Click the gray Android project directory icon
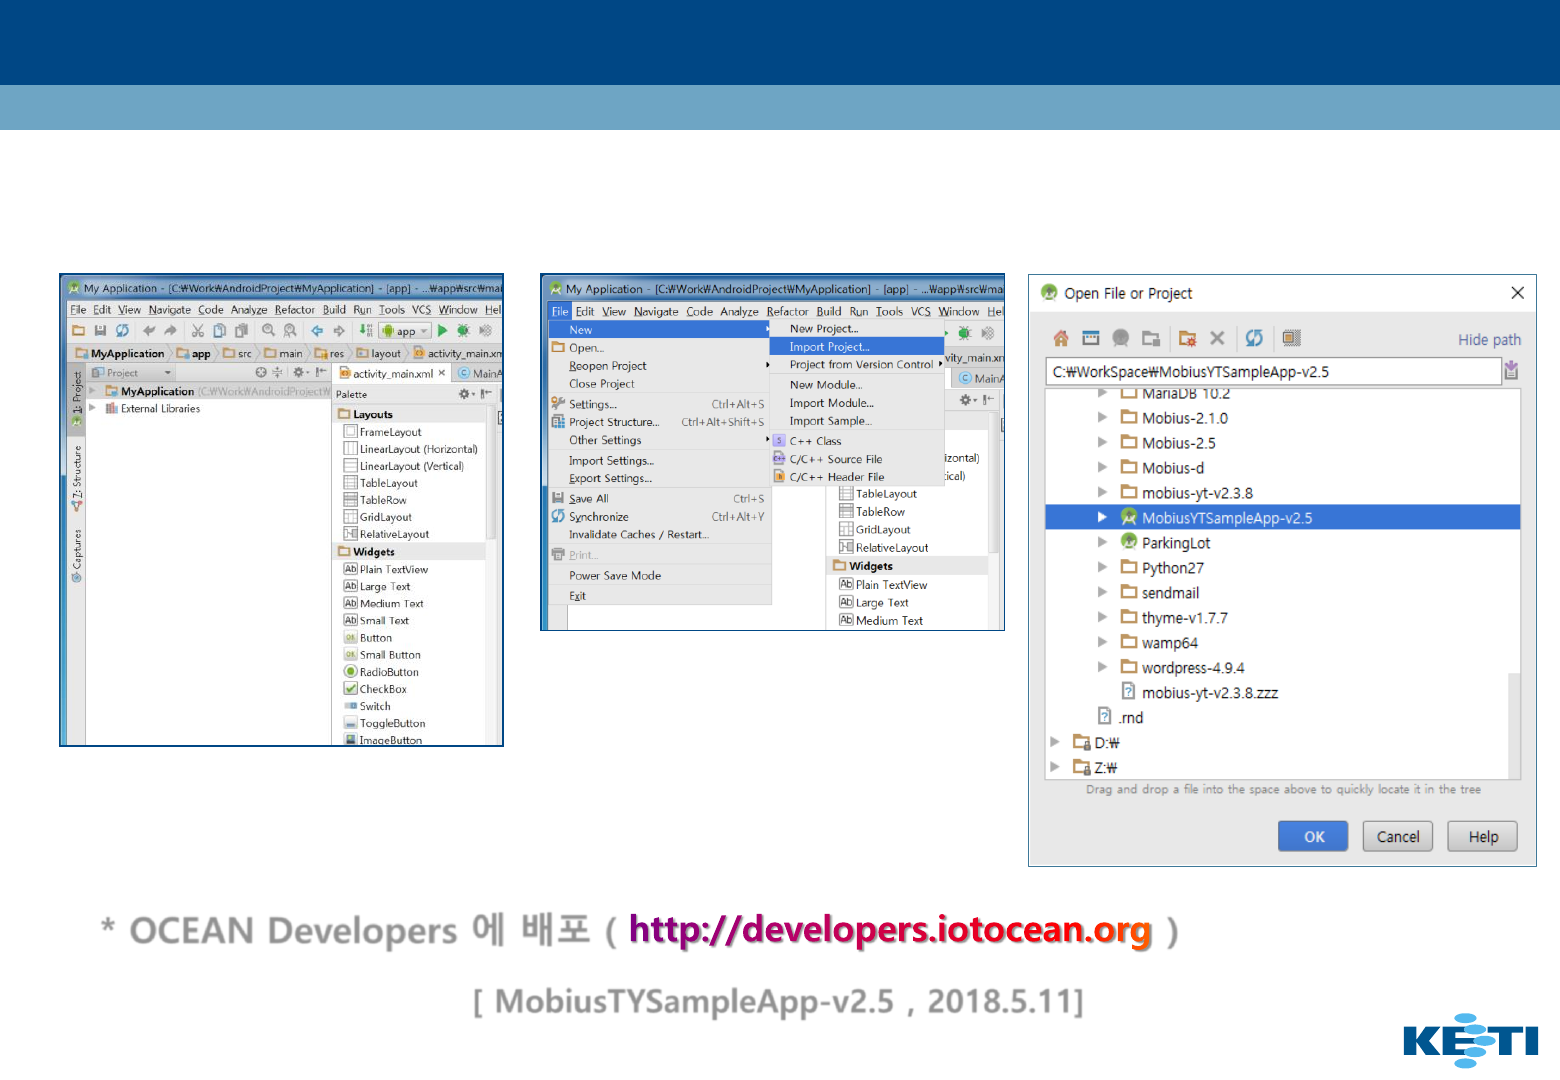 tap(1121, 338)
